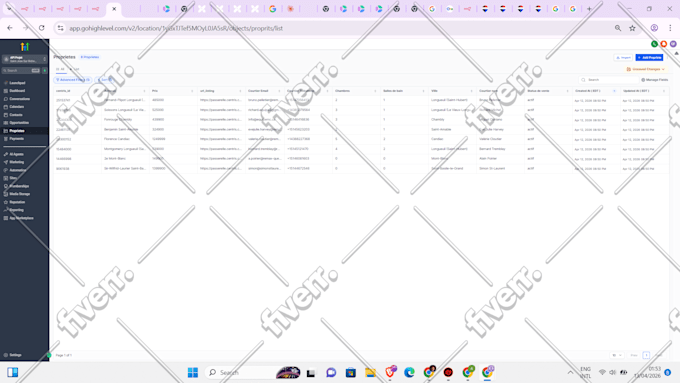Open Advanced Filters
Screen dimensions: 680x383
(72, 80)
